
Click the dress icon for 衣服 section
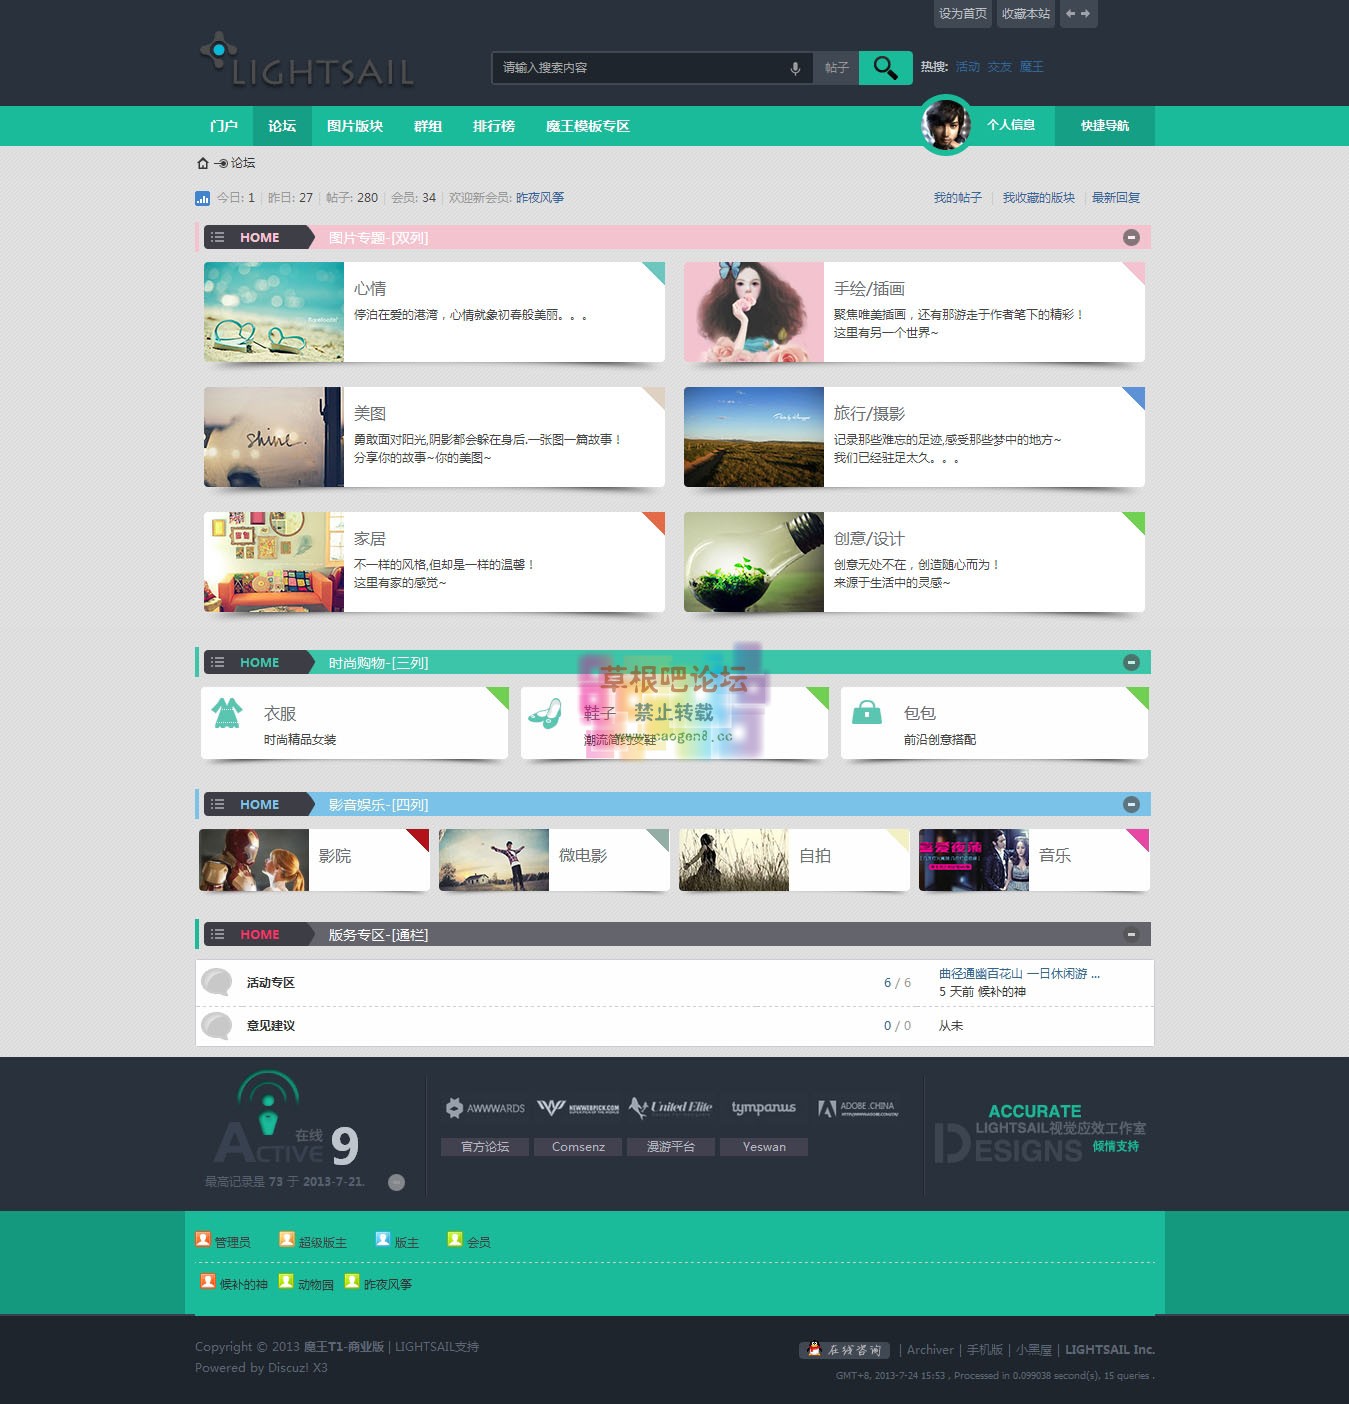point(227,713)
